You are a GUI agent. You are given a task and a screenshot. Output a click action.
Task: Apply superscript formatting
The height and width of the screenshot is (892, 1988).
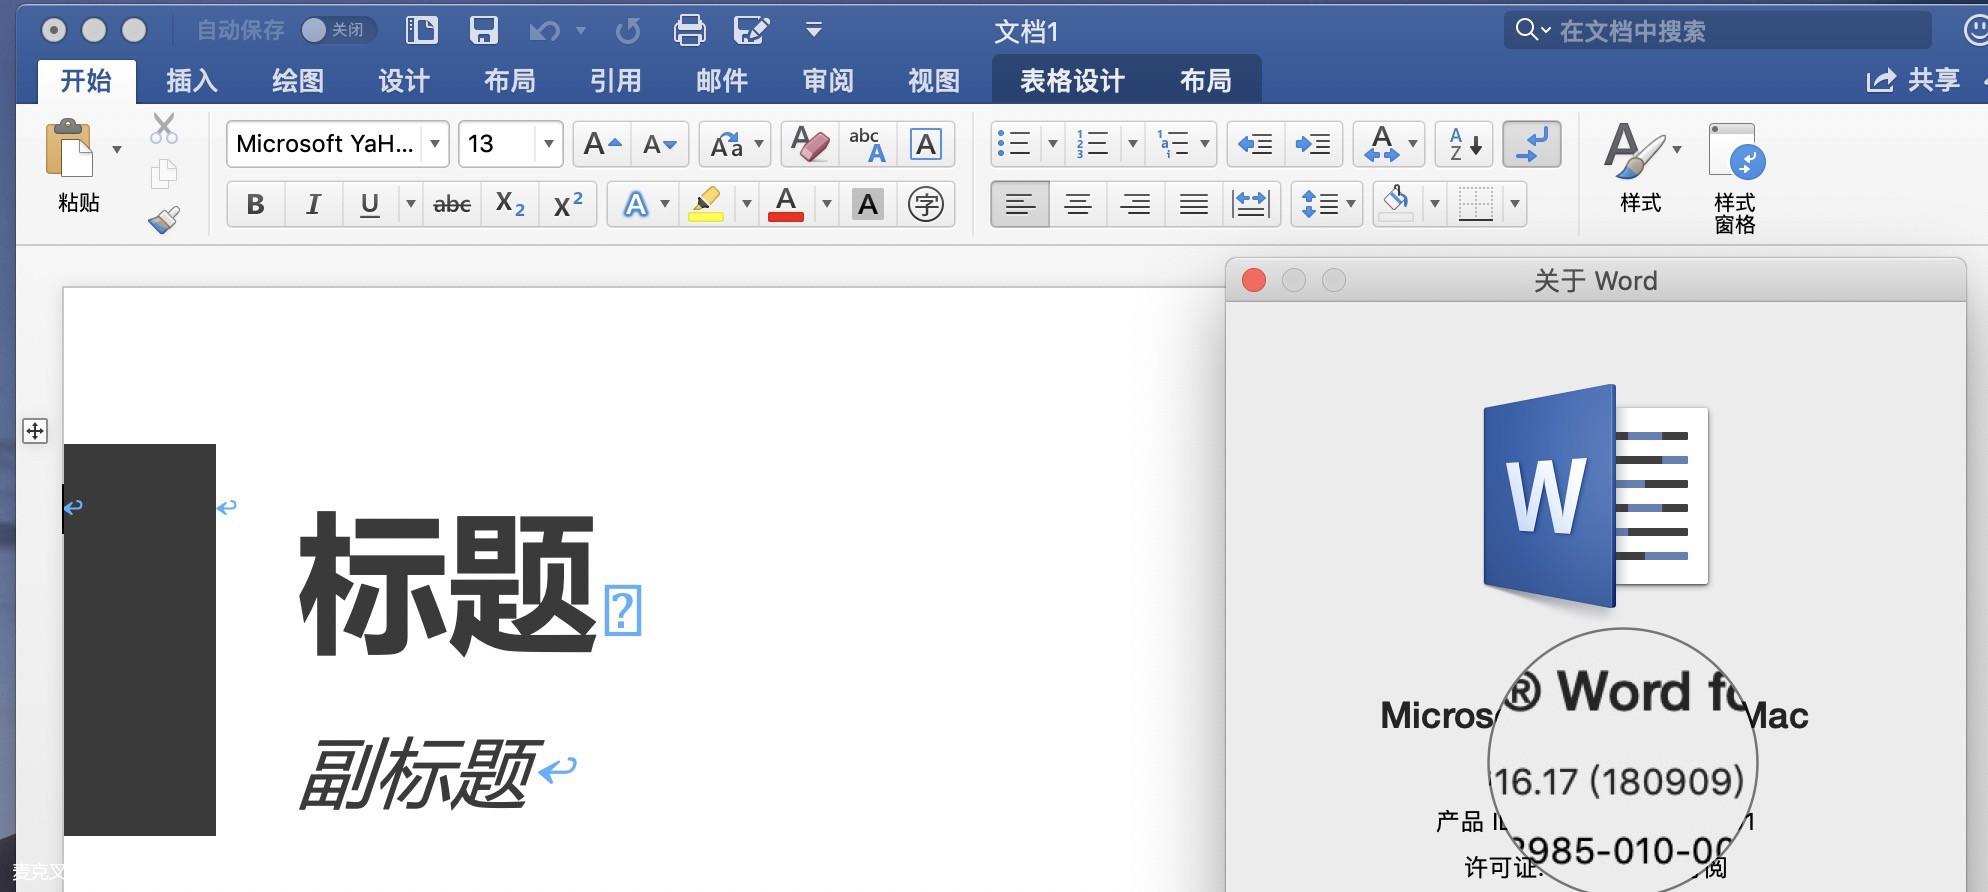(x=568, y=205)
